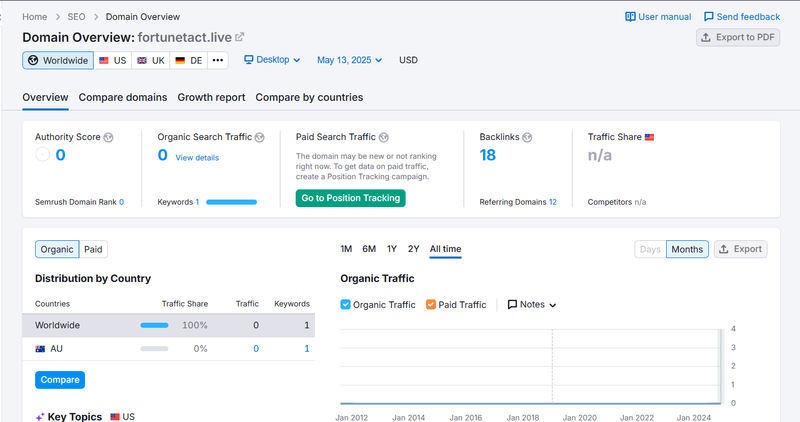
Task: Click AU row keywords value 1
Action: point(307,349)
